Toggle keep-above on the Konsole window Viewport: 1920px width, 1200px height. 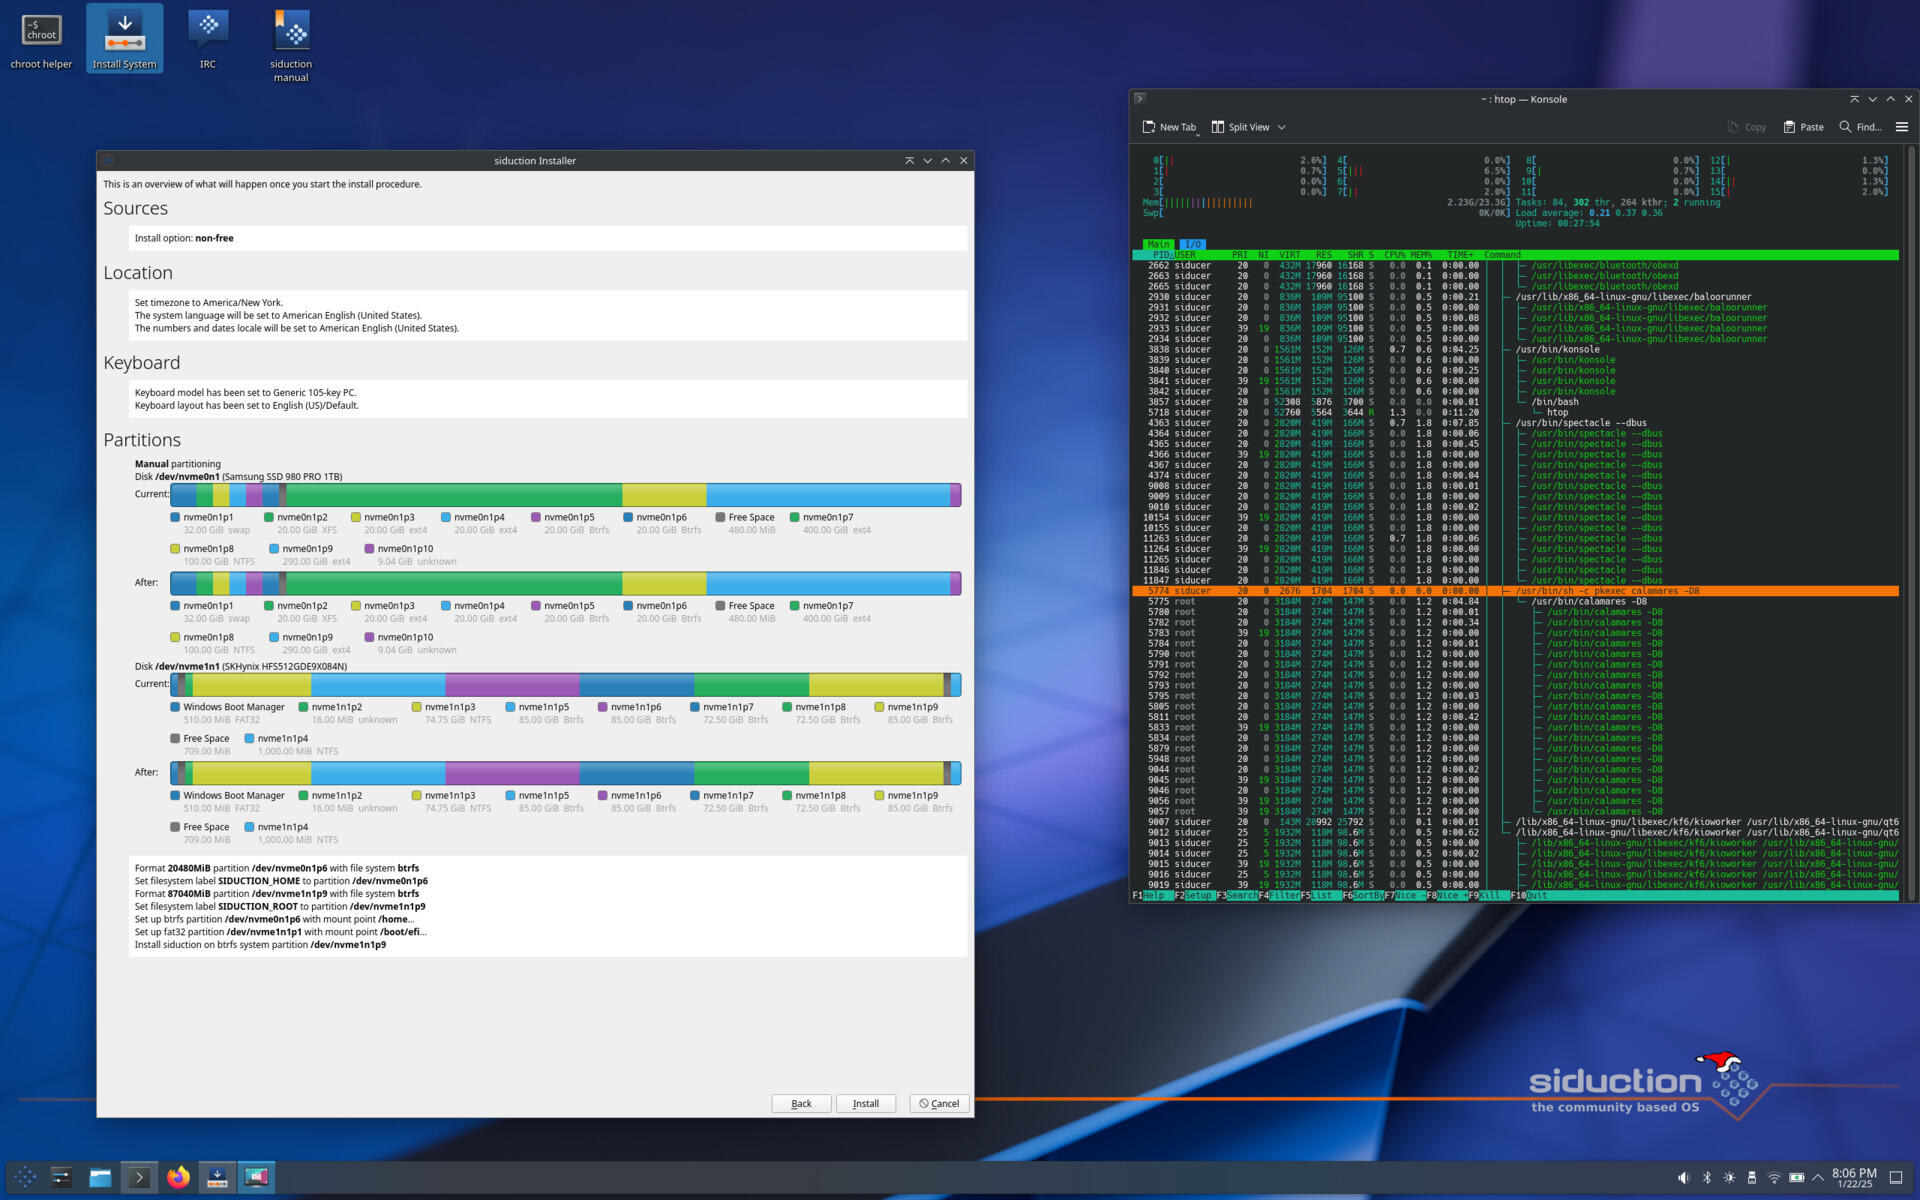(x=1854, y=99)
